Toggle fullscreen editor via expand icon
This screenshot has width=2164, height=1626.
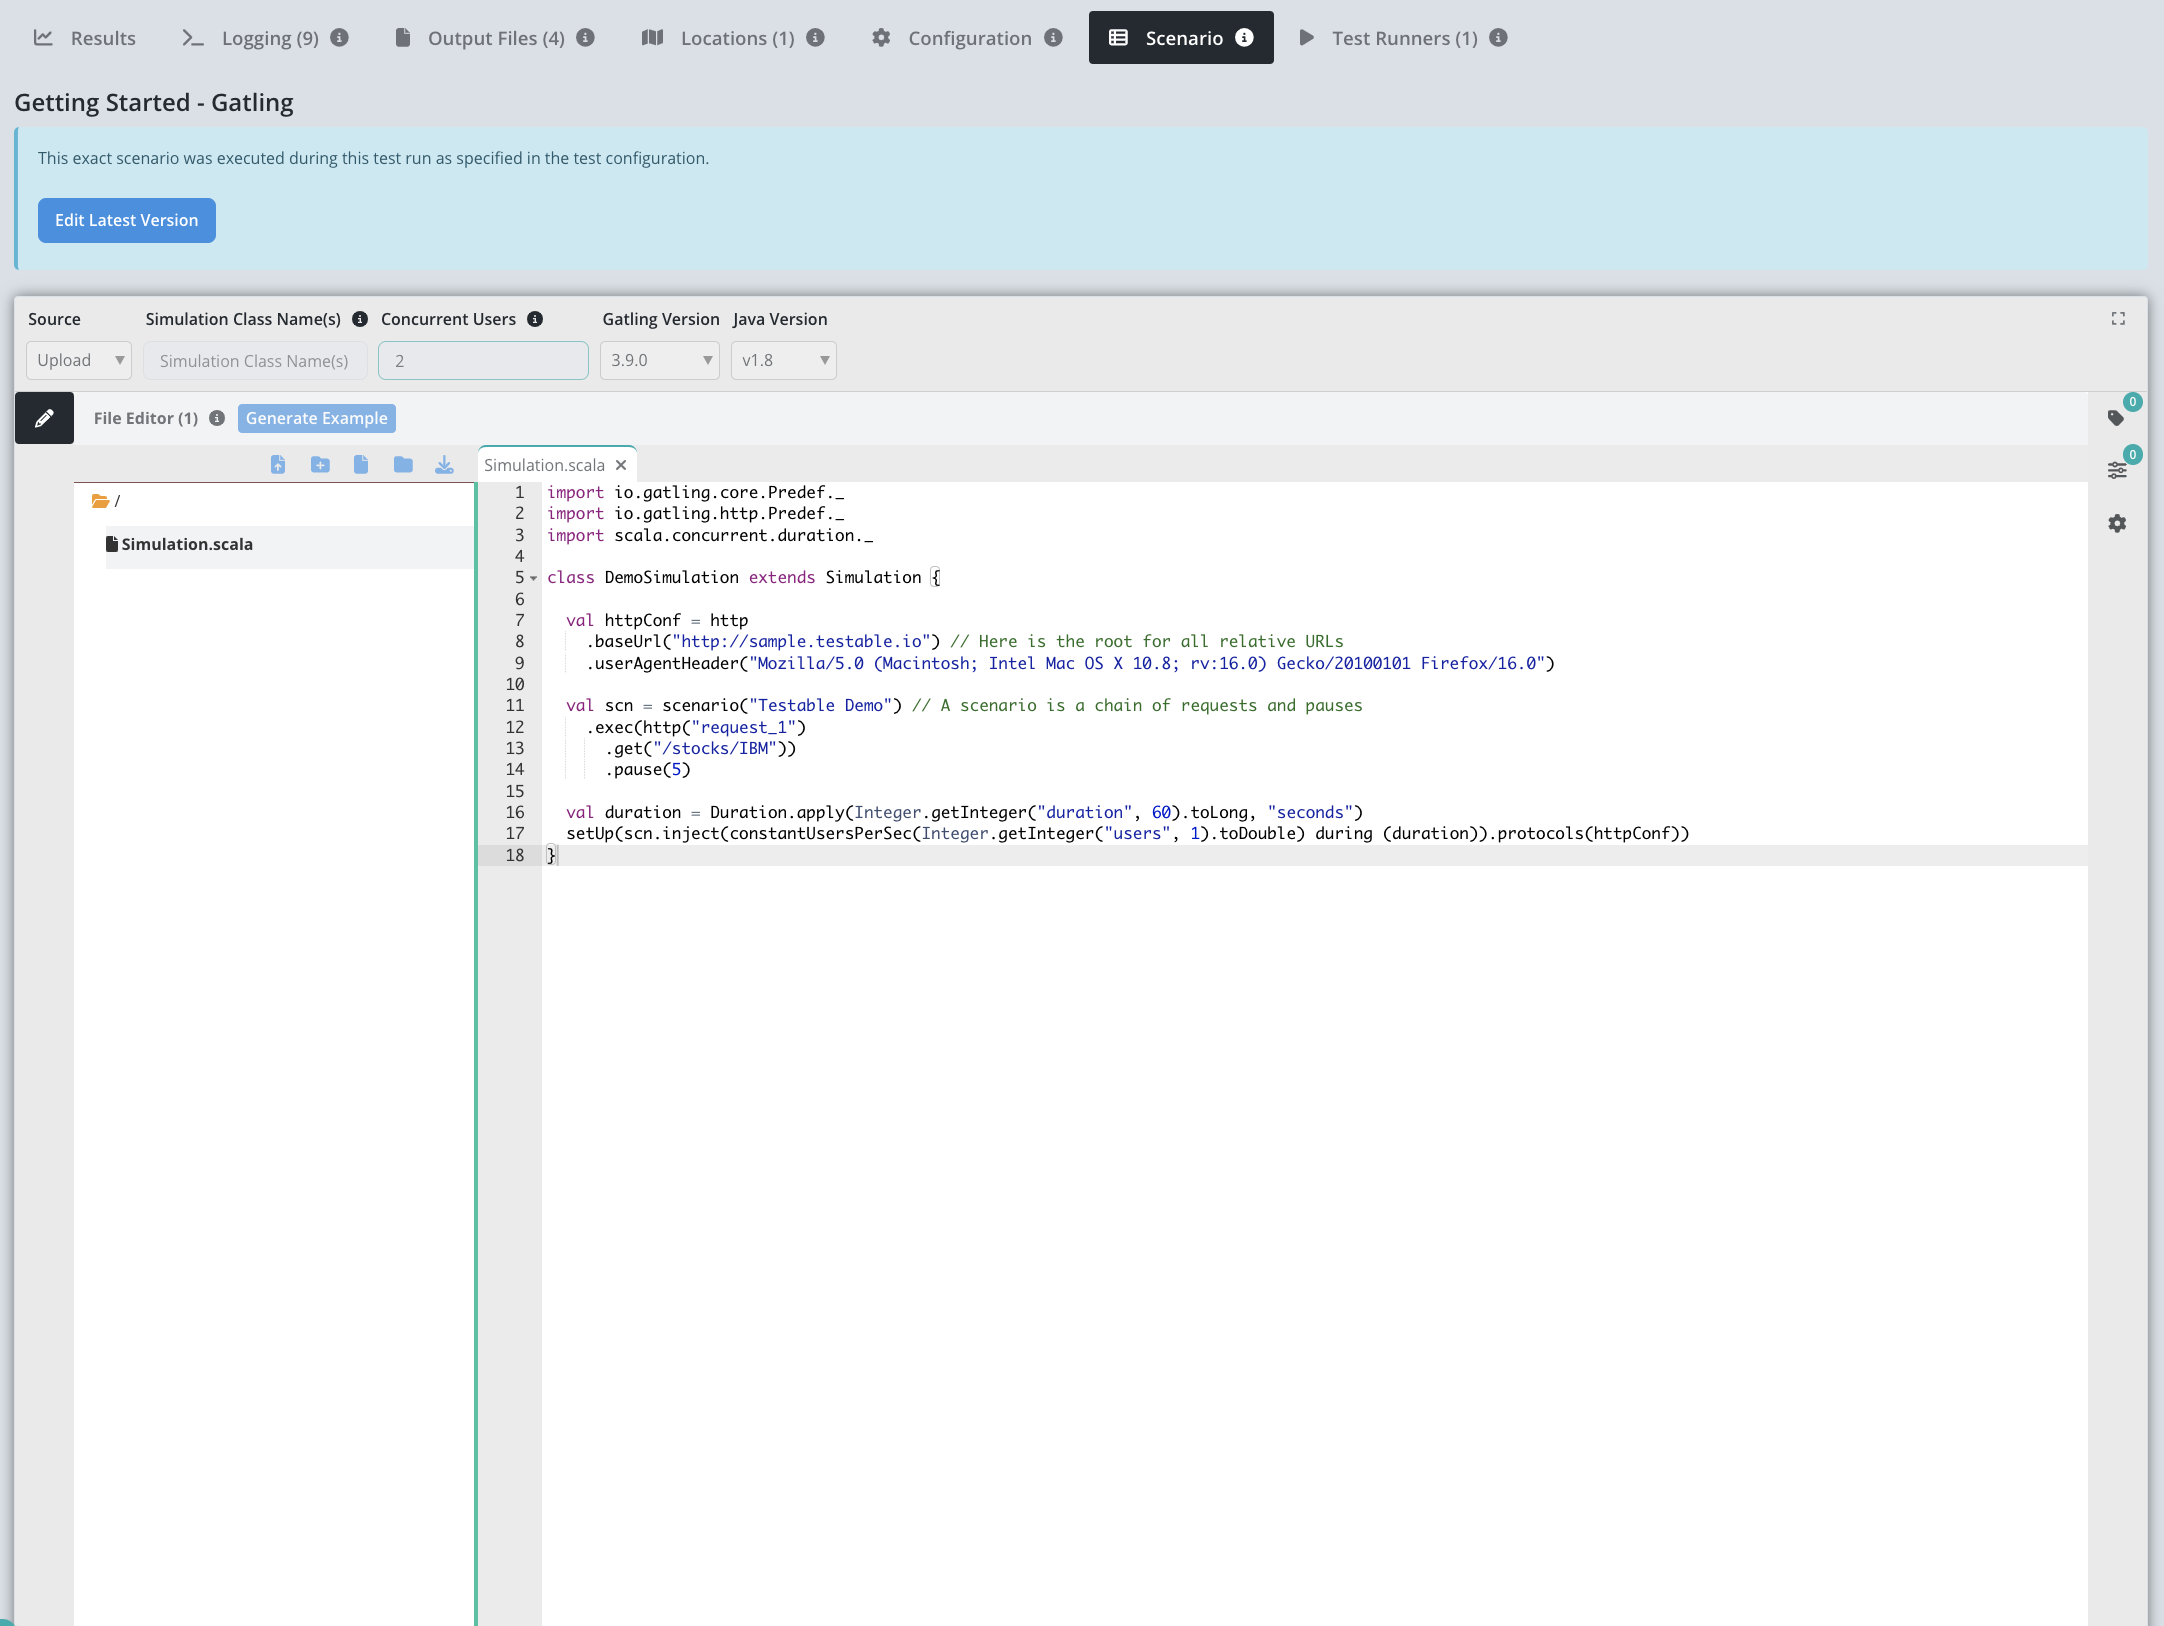2118,318
